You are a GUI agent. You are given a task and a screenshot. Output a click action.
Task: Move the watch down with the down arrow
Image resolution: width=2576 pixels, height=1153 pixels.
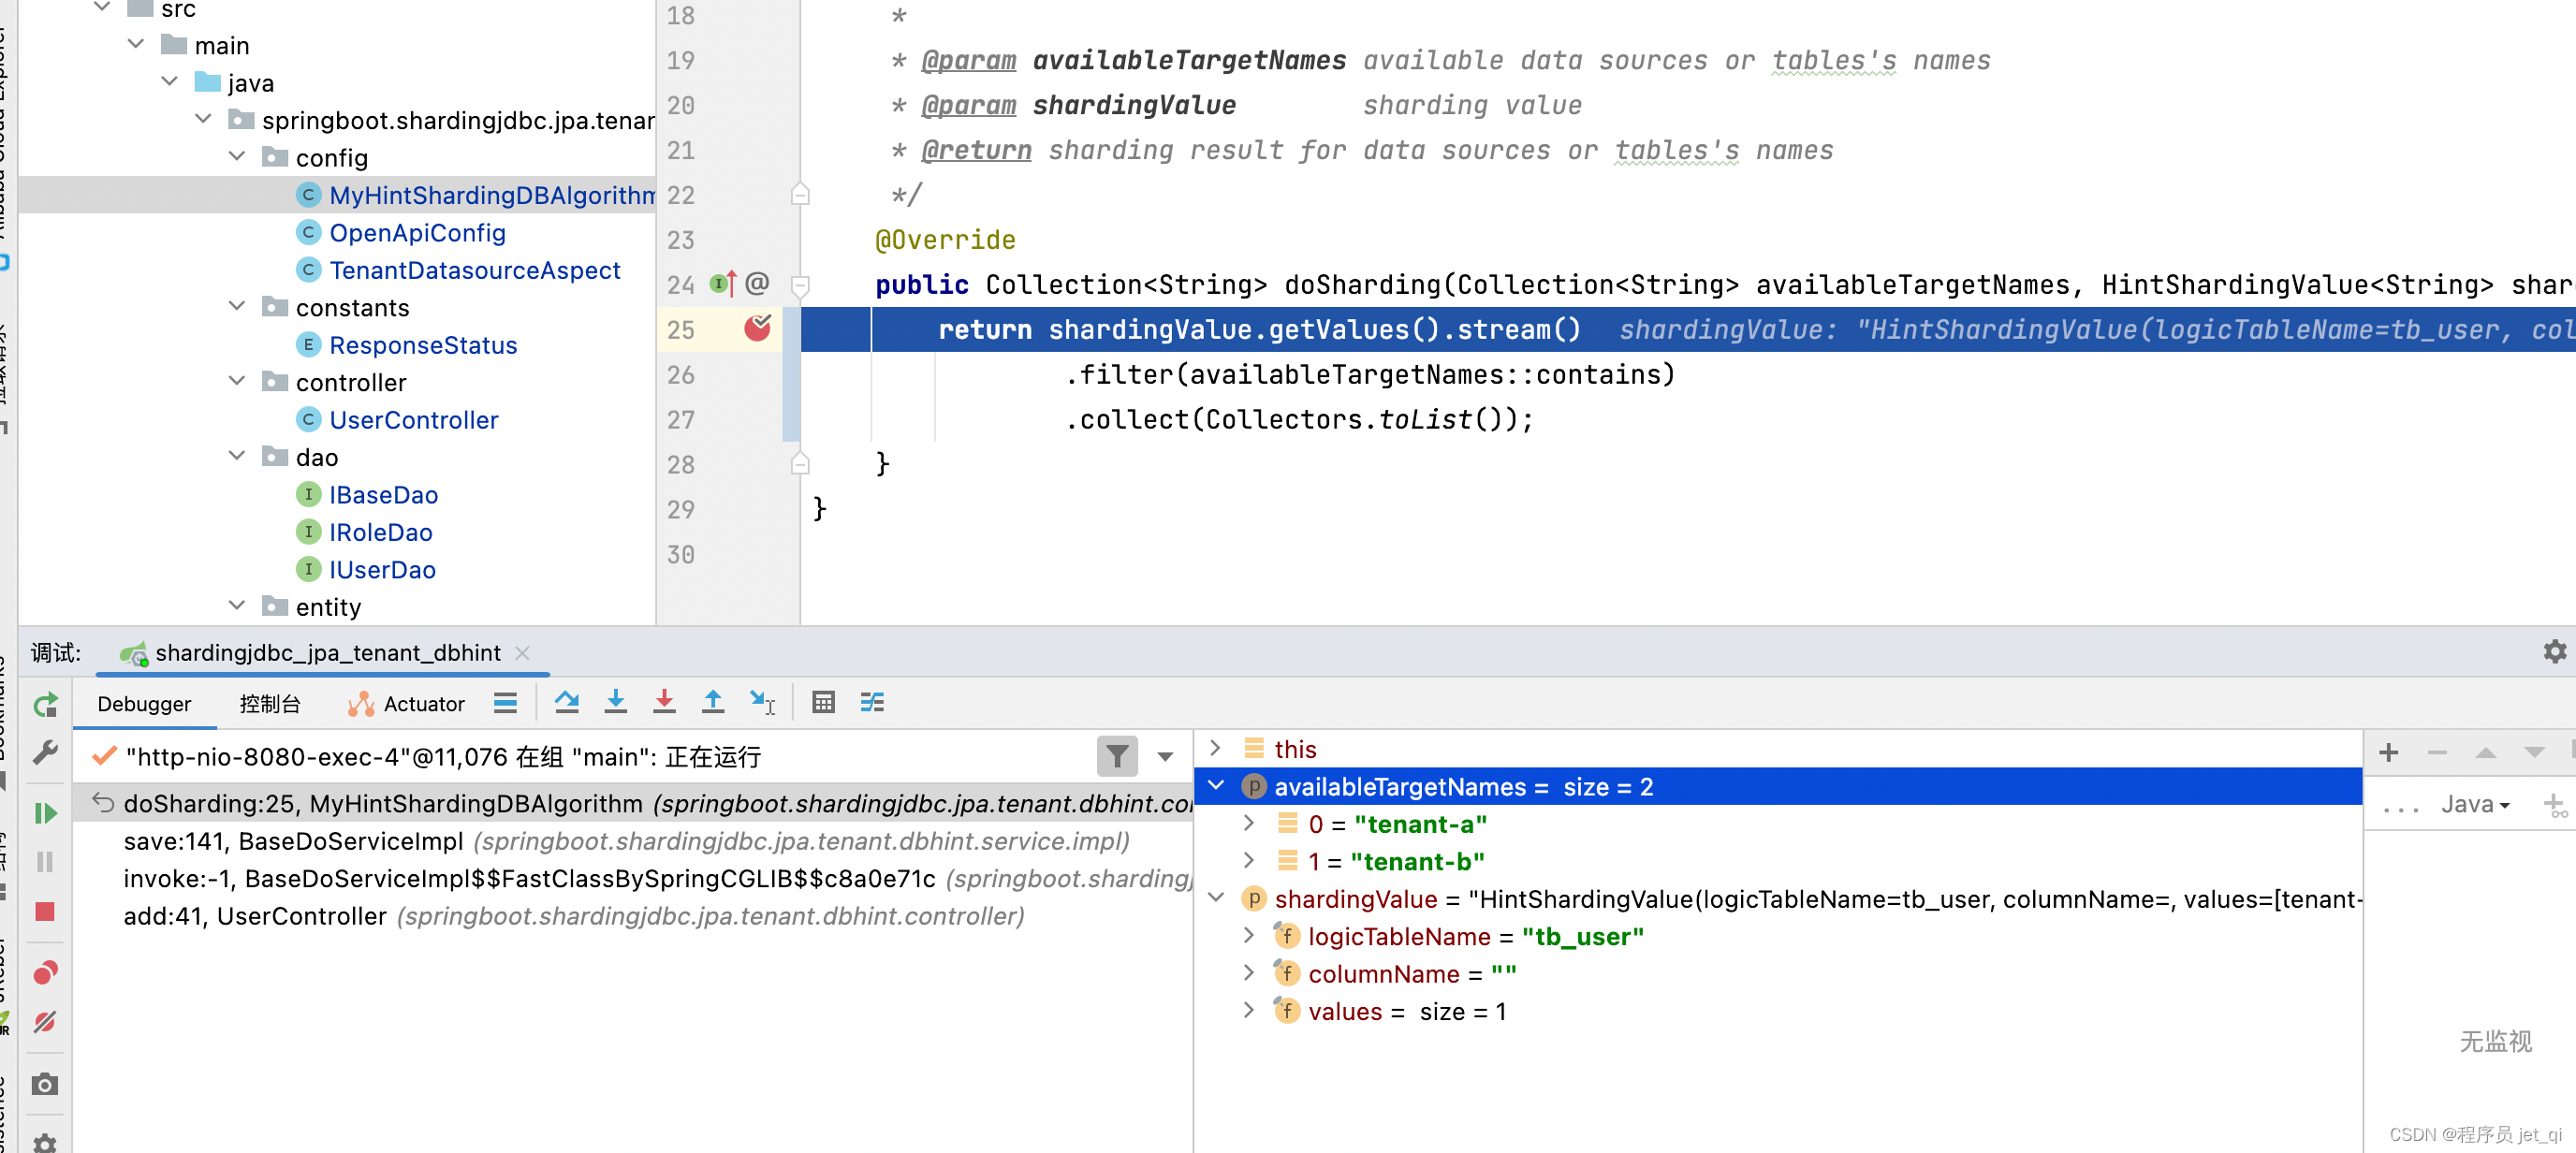coord(2533,752)
